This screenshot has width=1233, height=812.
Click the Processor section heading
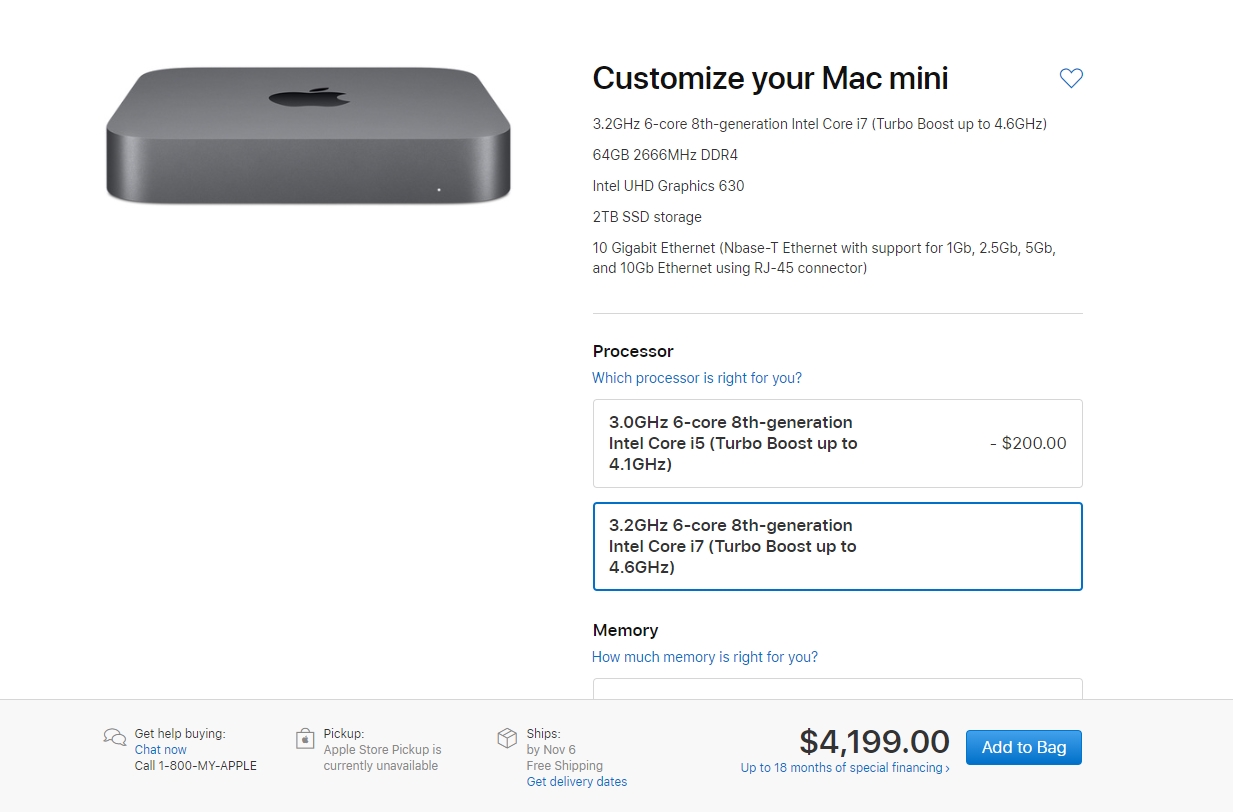coord(633,351)
